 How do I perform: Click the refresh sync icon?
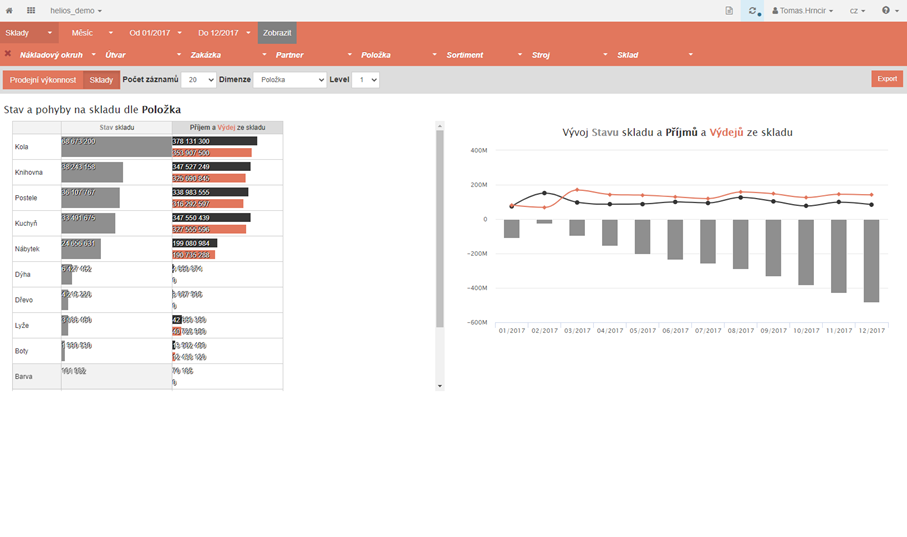752,10
